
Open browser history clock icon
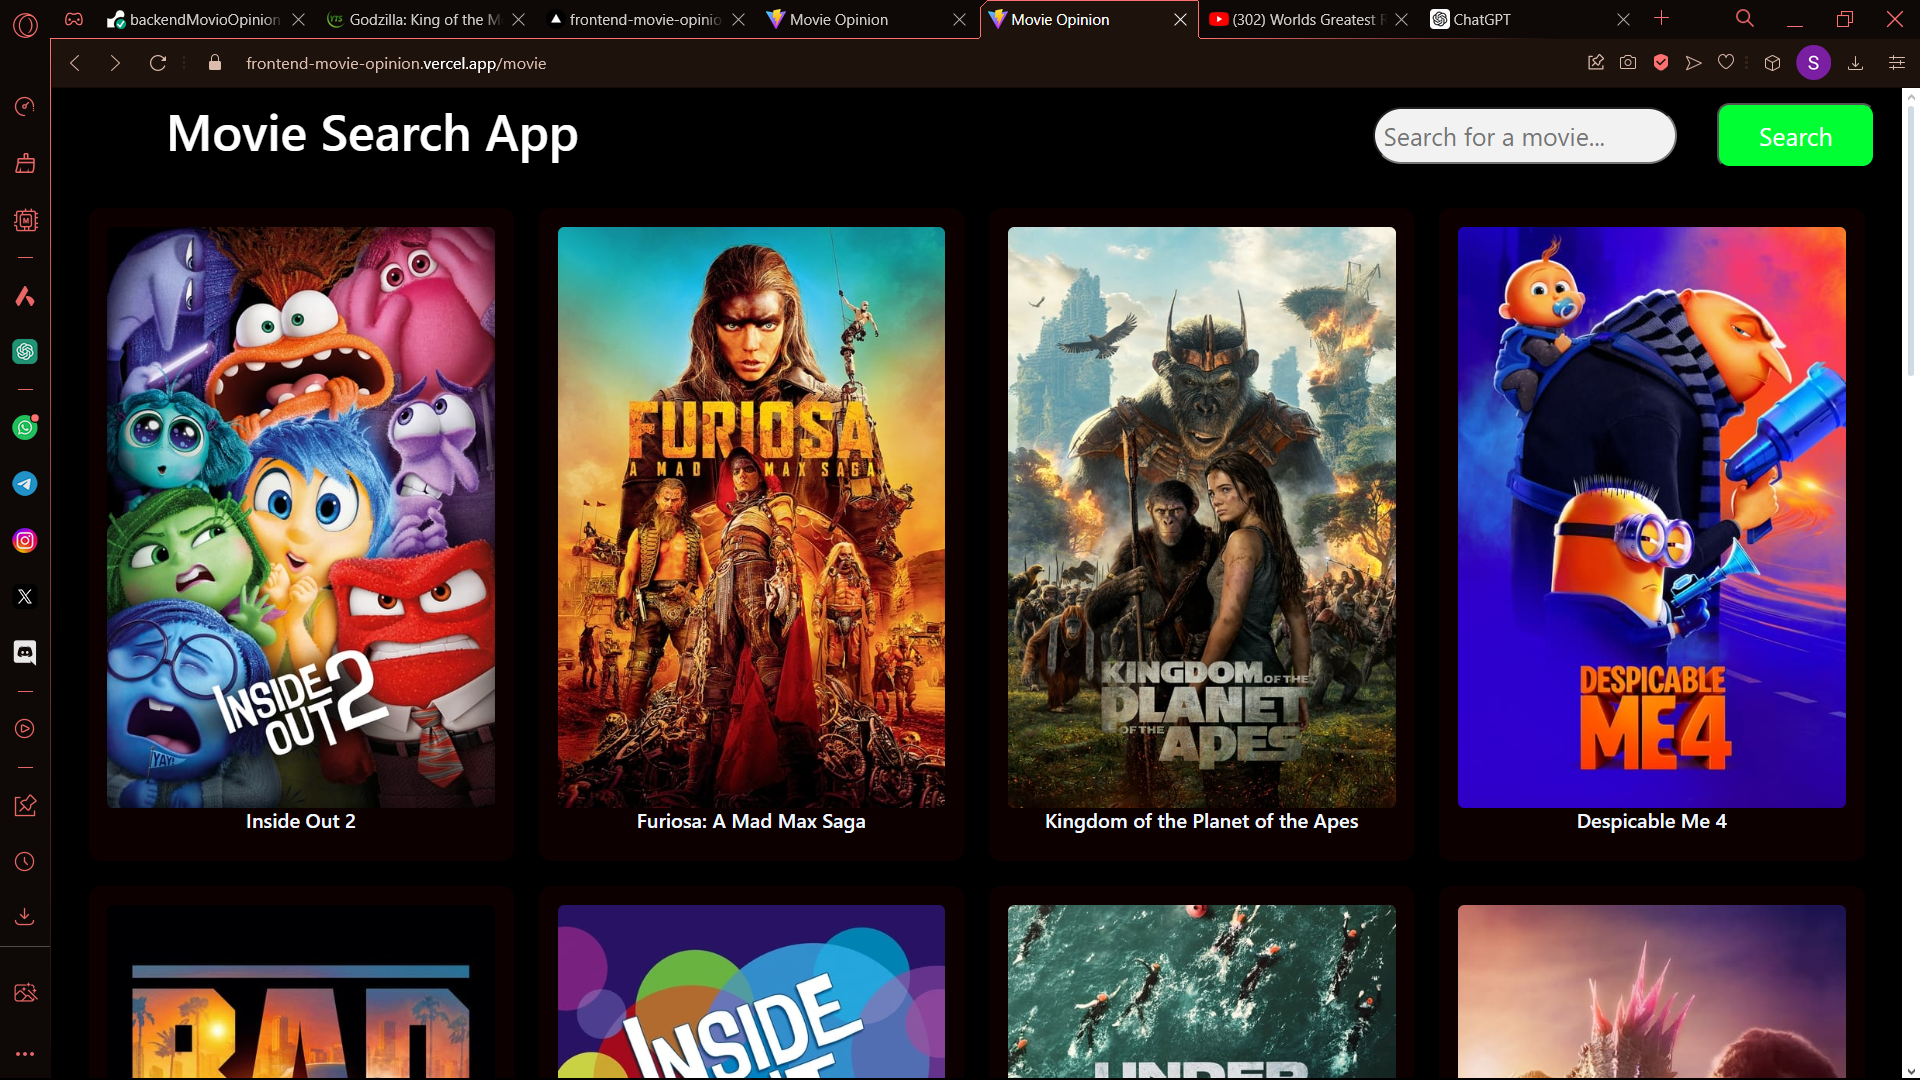[25, 862]
